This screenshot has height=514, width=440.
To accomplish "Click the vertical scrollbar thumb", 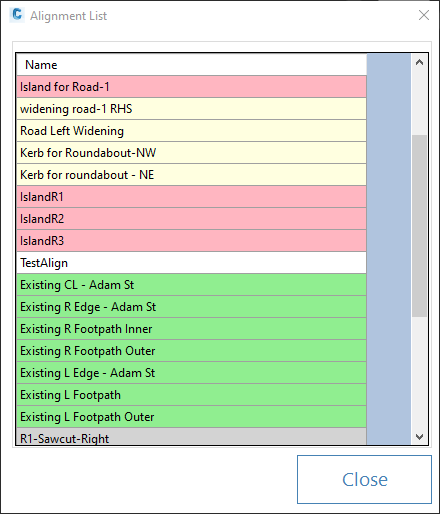I will (x=419, y=226).
